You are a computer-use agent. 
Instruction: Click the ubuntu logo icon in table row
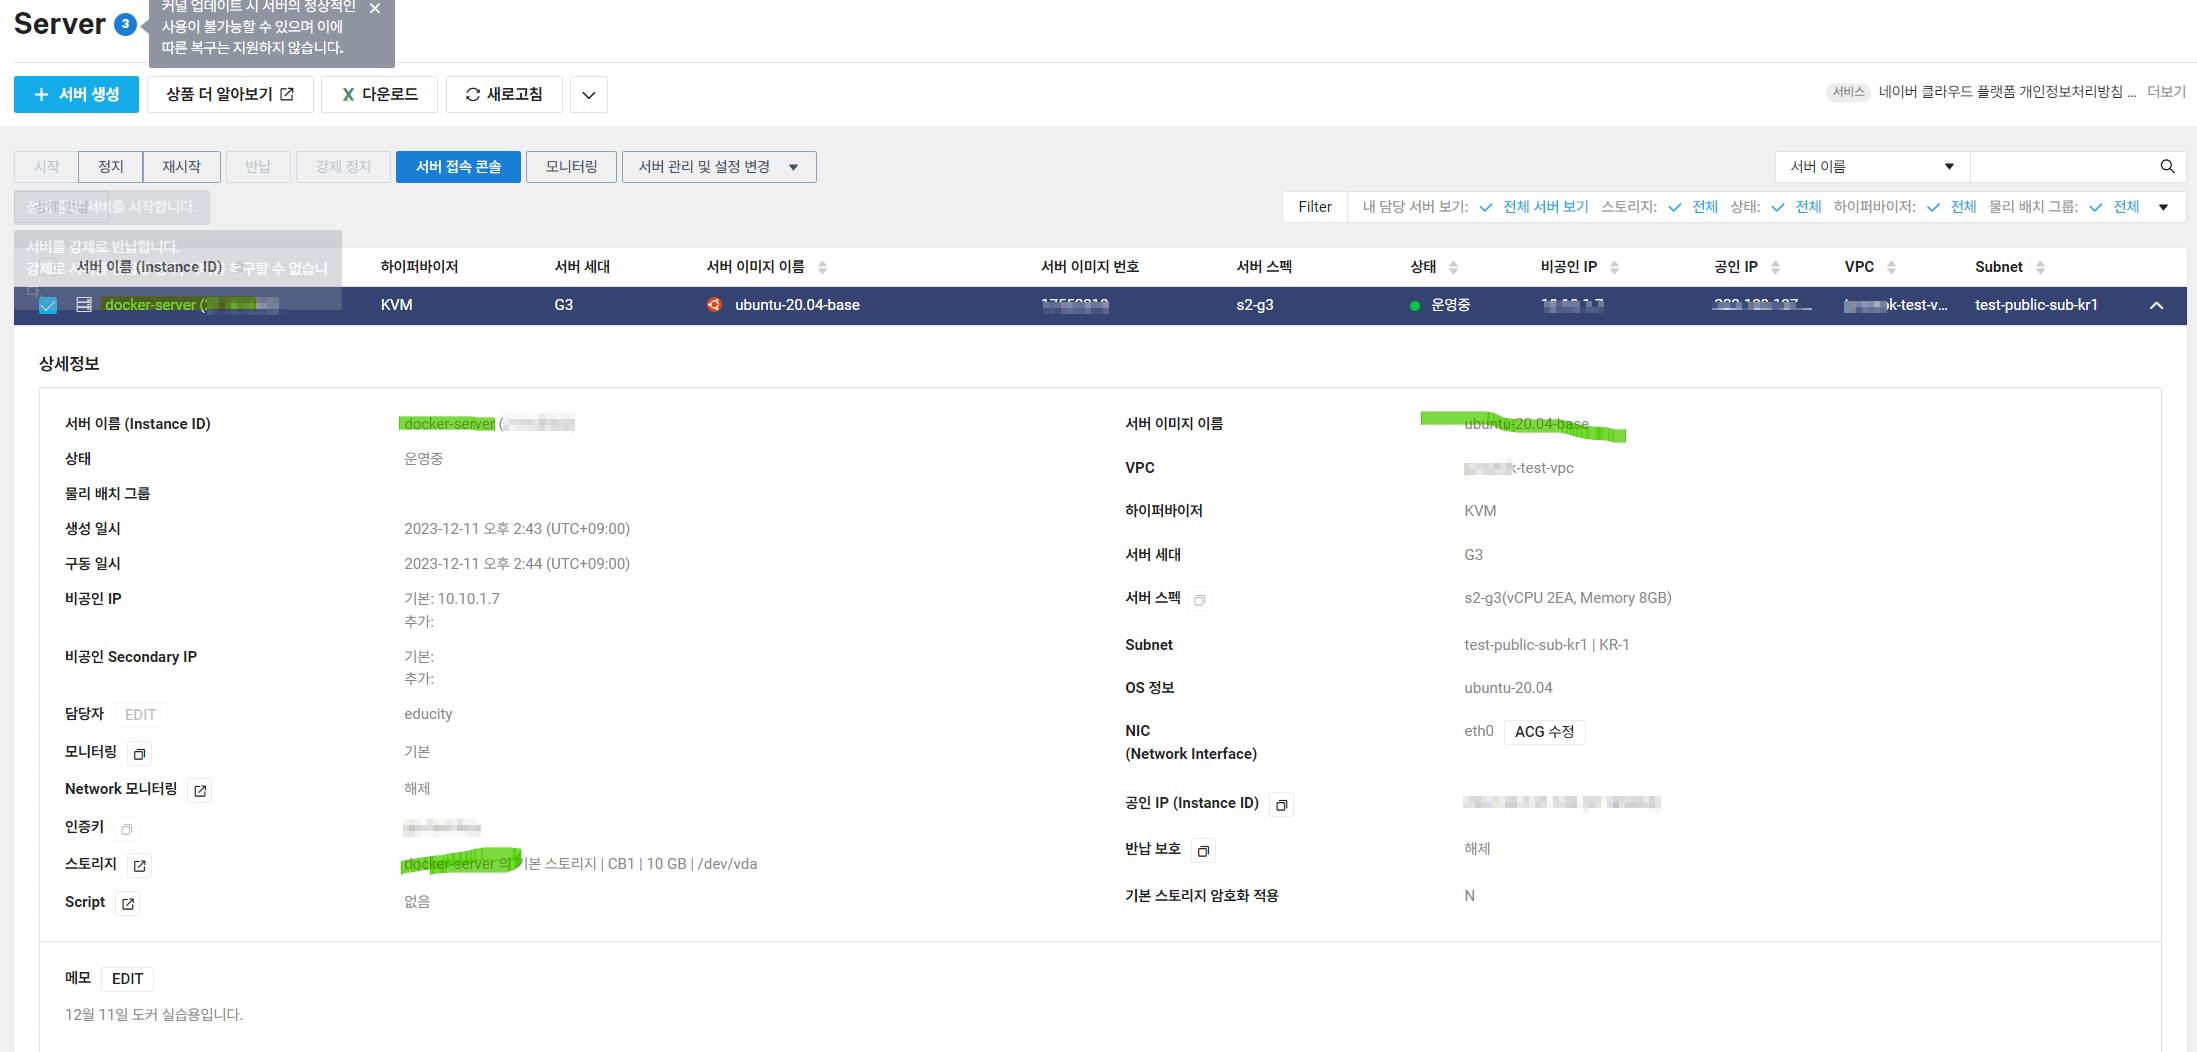pos(714,304)
